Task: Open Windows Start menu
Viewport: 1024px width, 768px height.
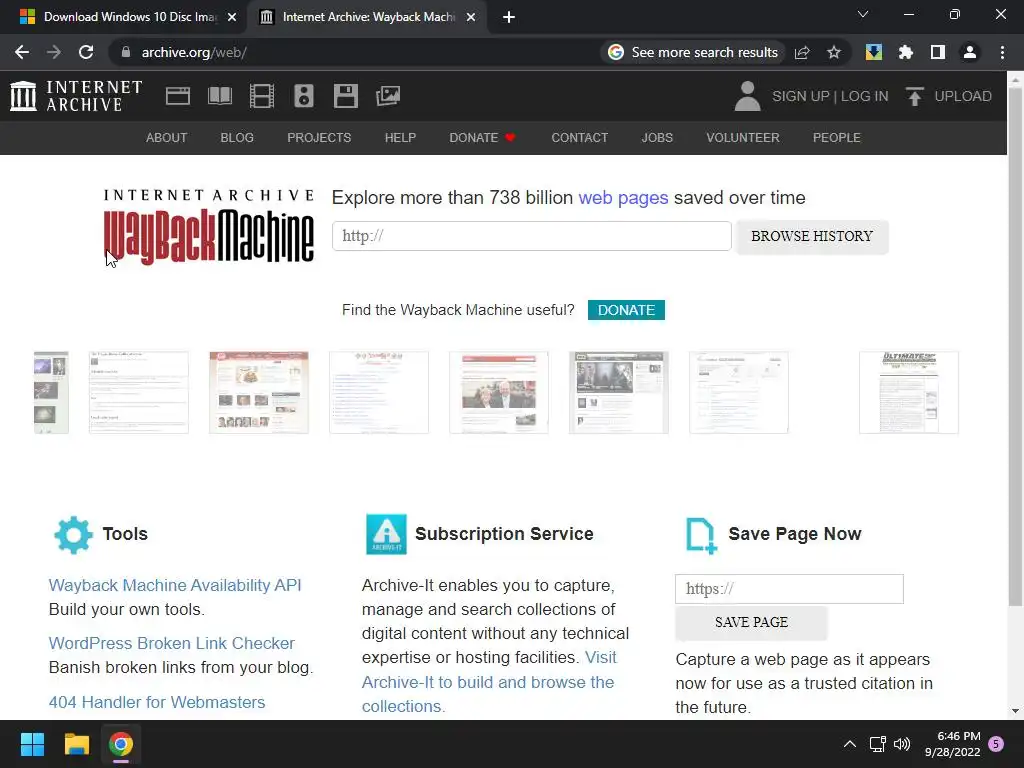Action: click(x=32, y=744)
